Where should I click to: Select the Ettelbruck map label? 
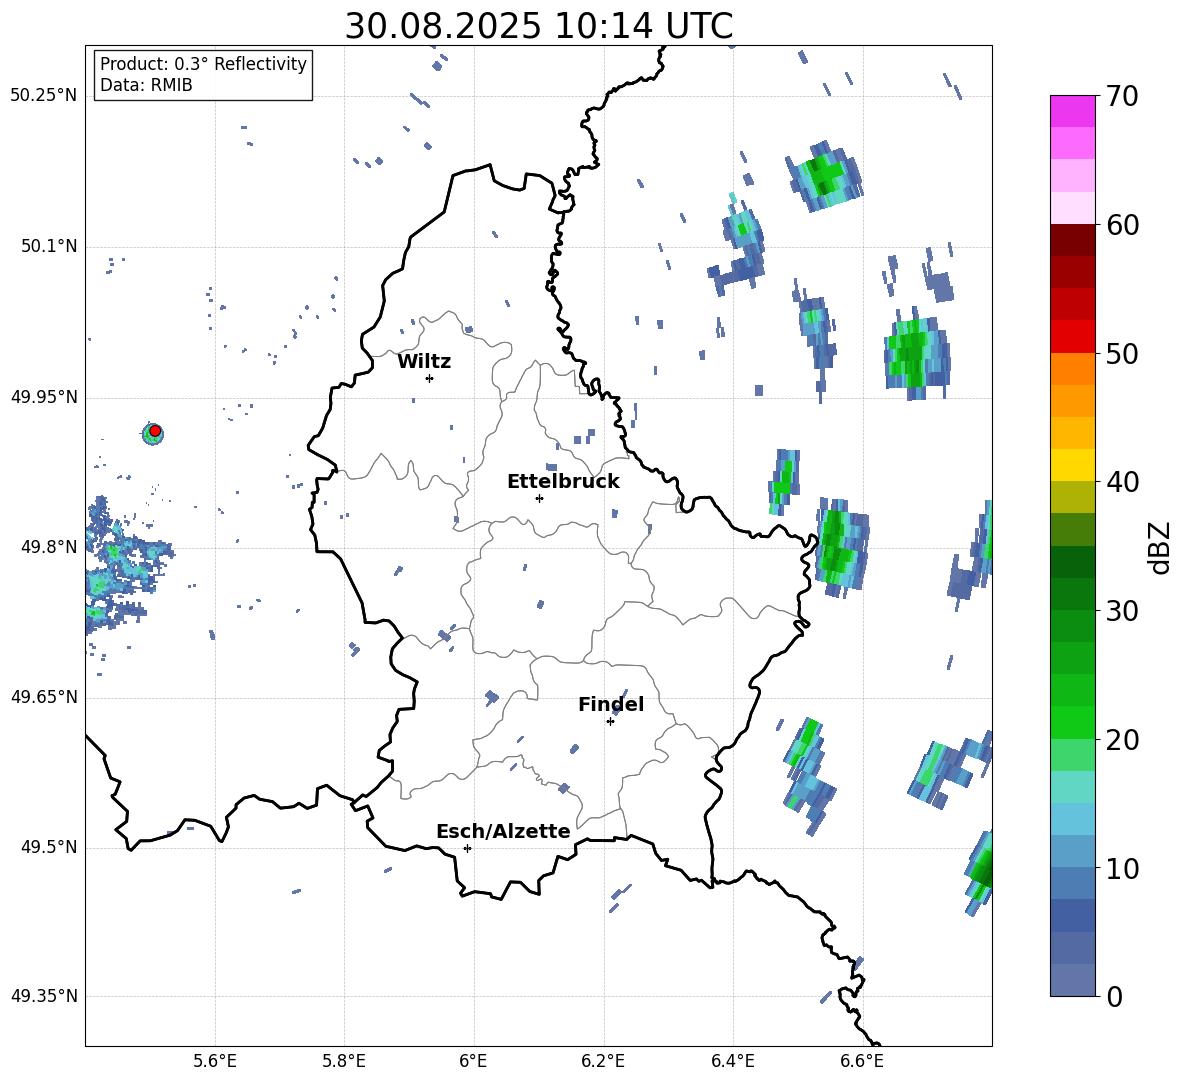point(563,482)
